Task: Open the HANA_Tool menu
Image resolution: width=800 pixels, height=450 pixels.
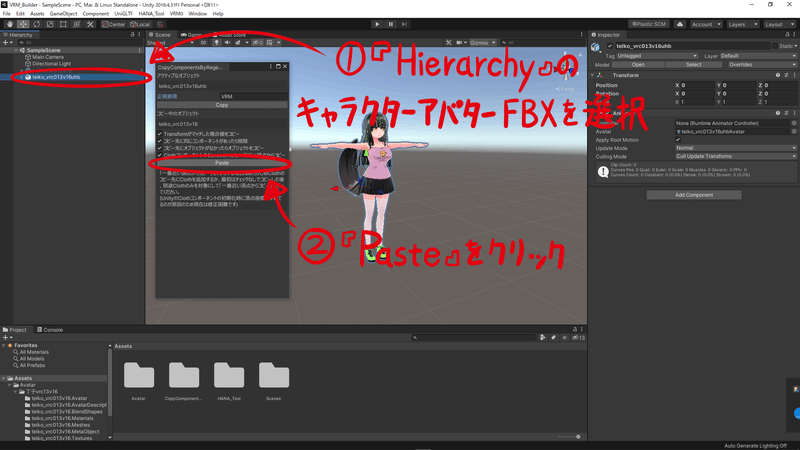Action: [x=151, y=14]
